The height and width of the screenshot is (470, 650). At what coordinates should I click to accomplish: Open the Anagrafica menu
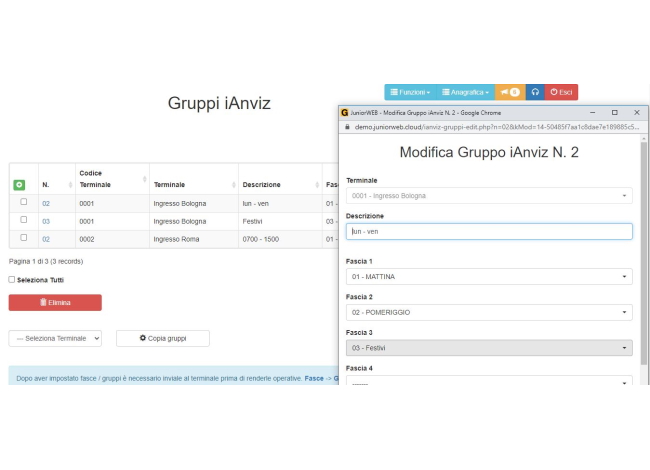tap(466, 92)
